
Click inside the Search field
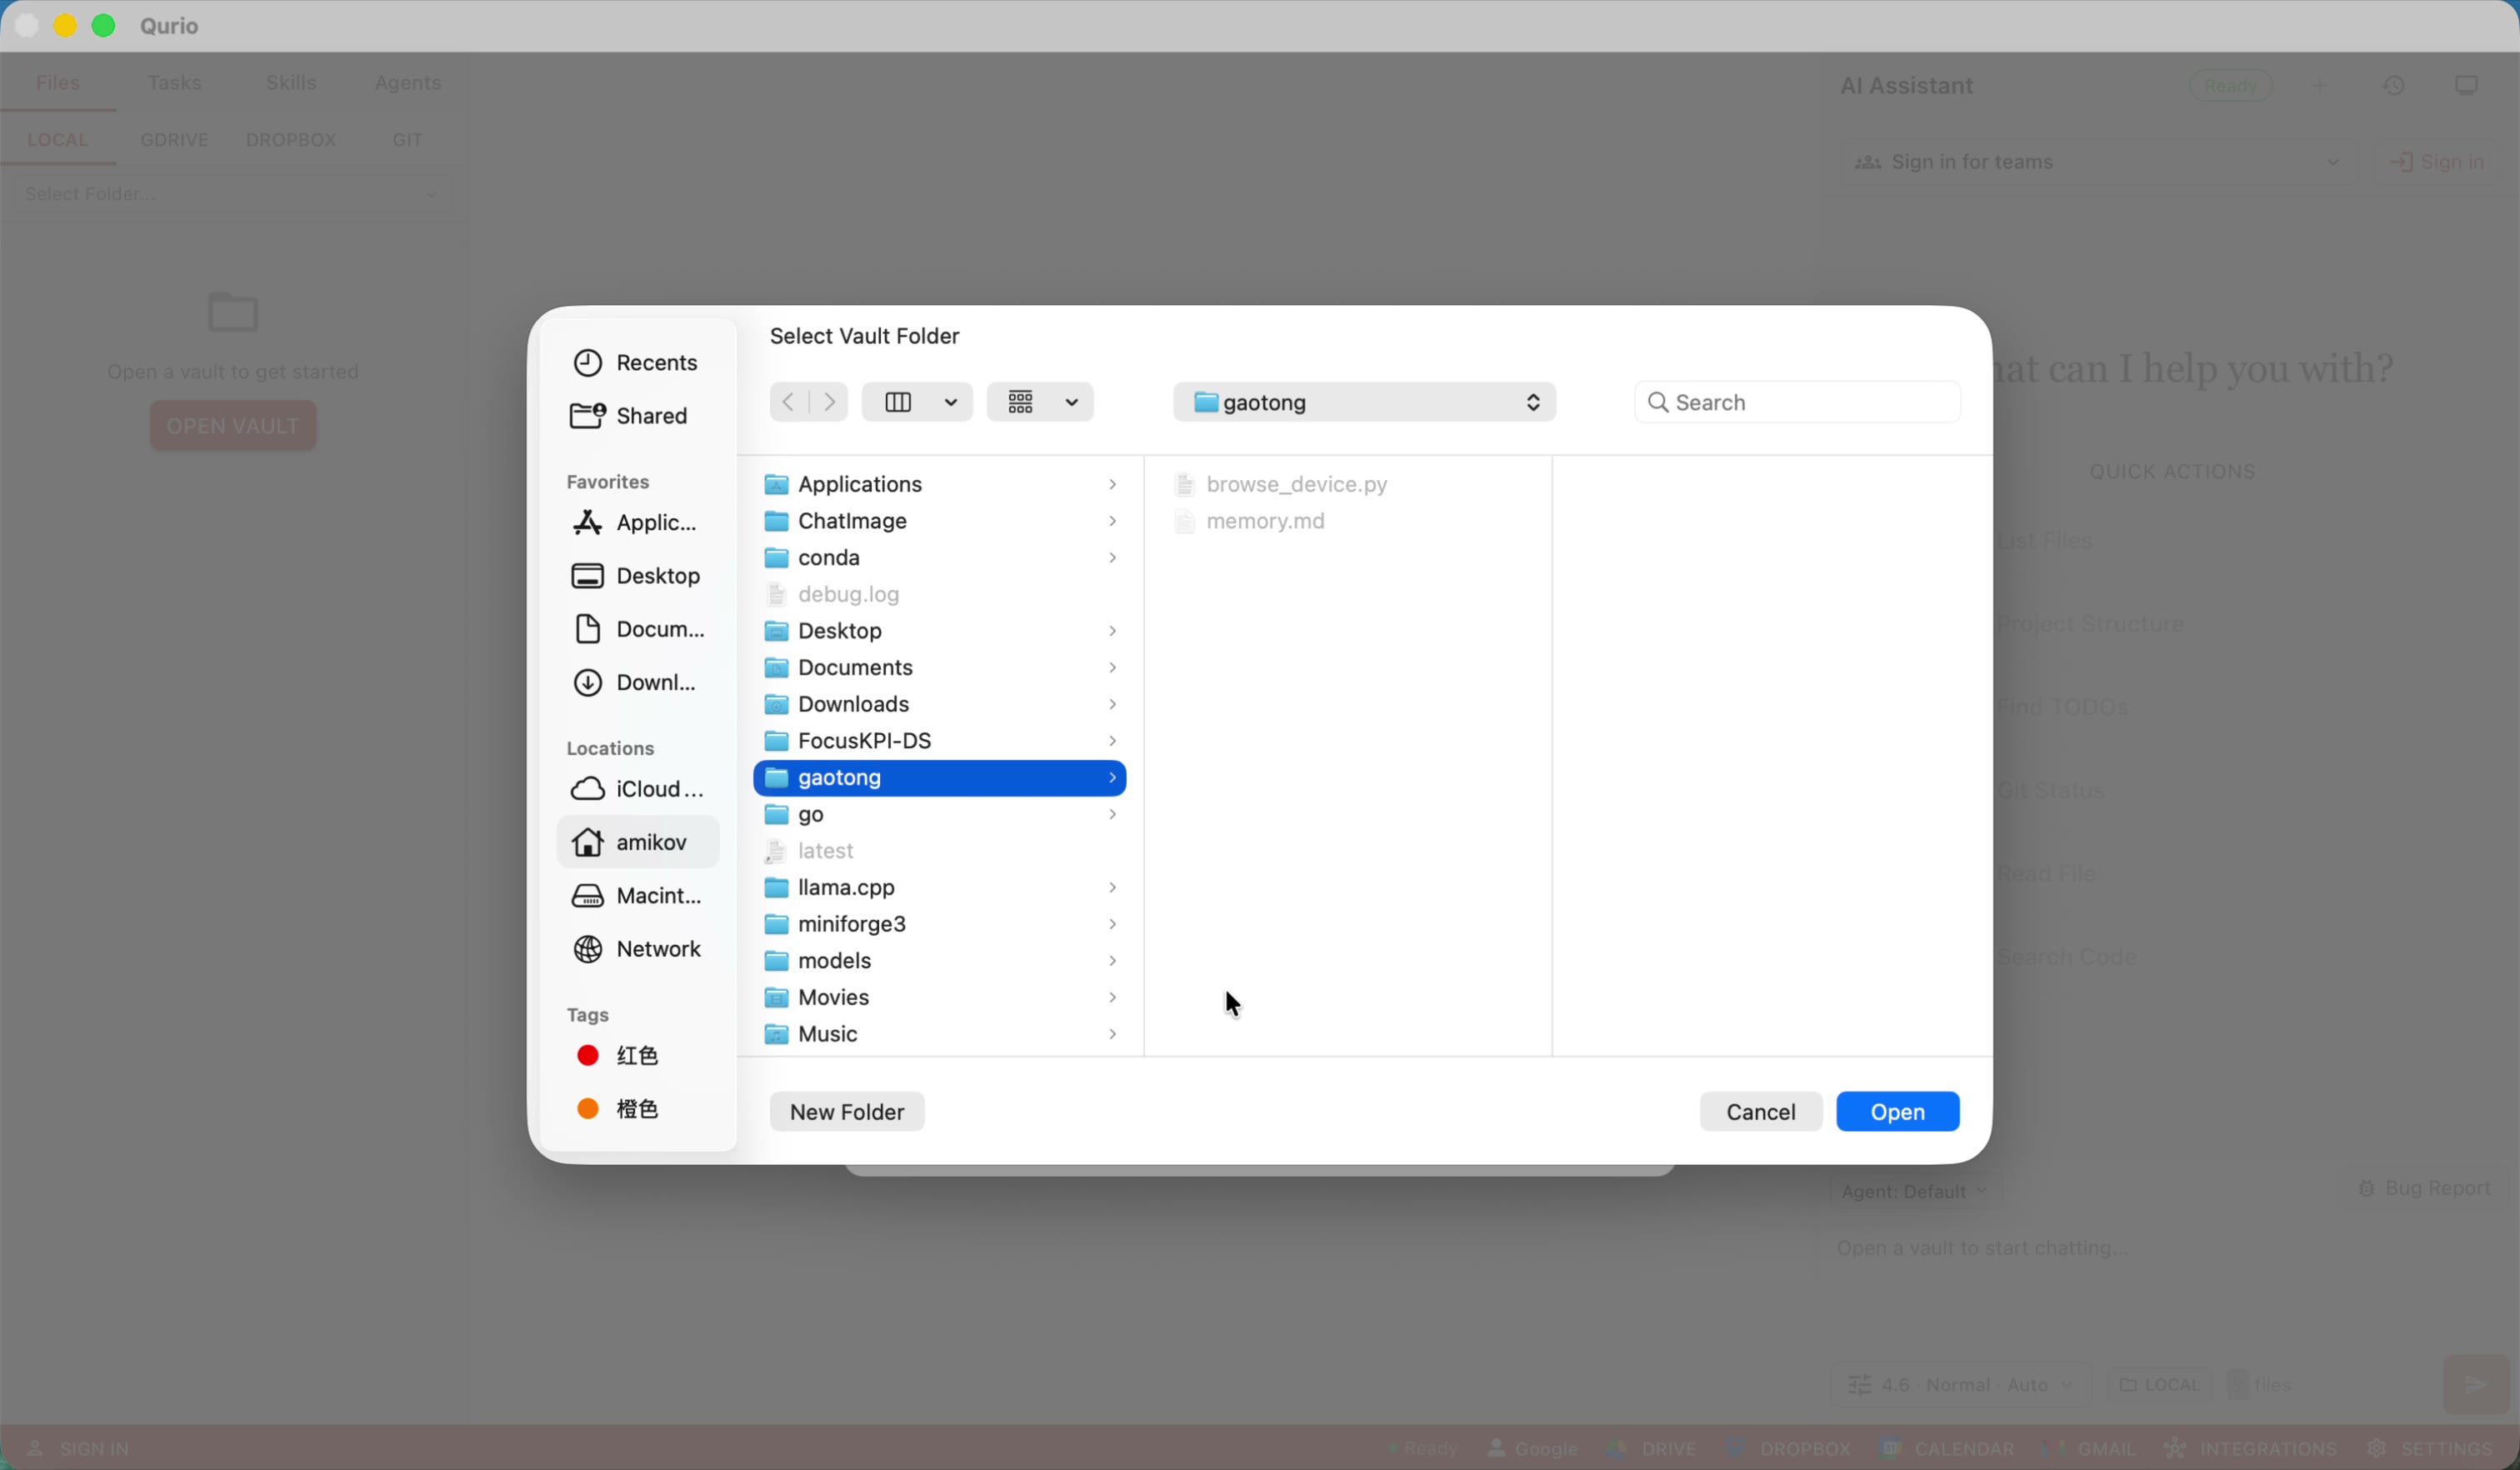tap(1797, 401)
